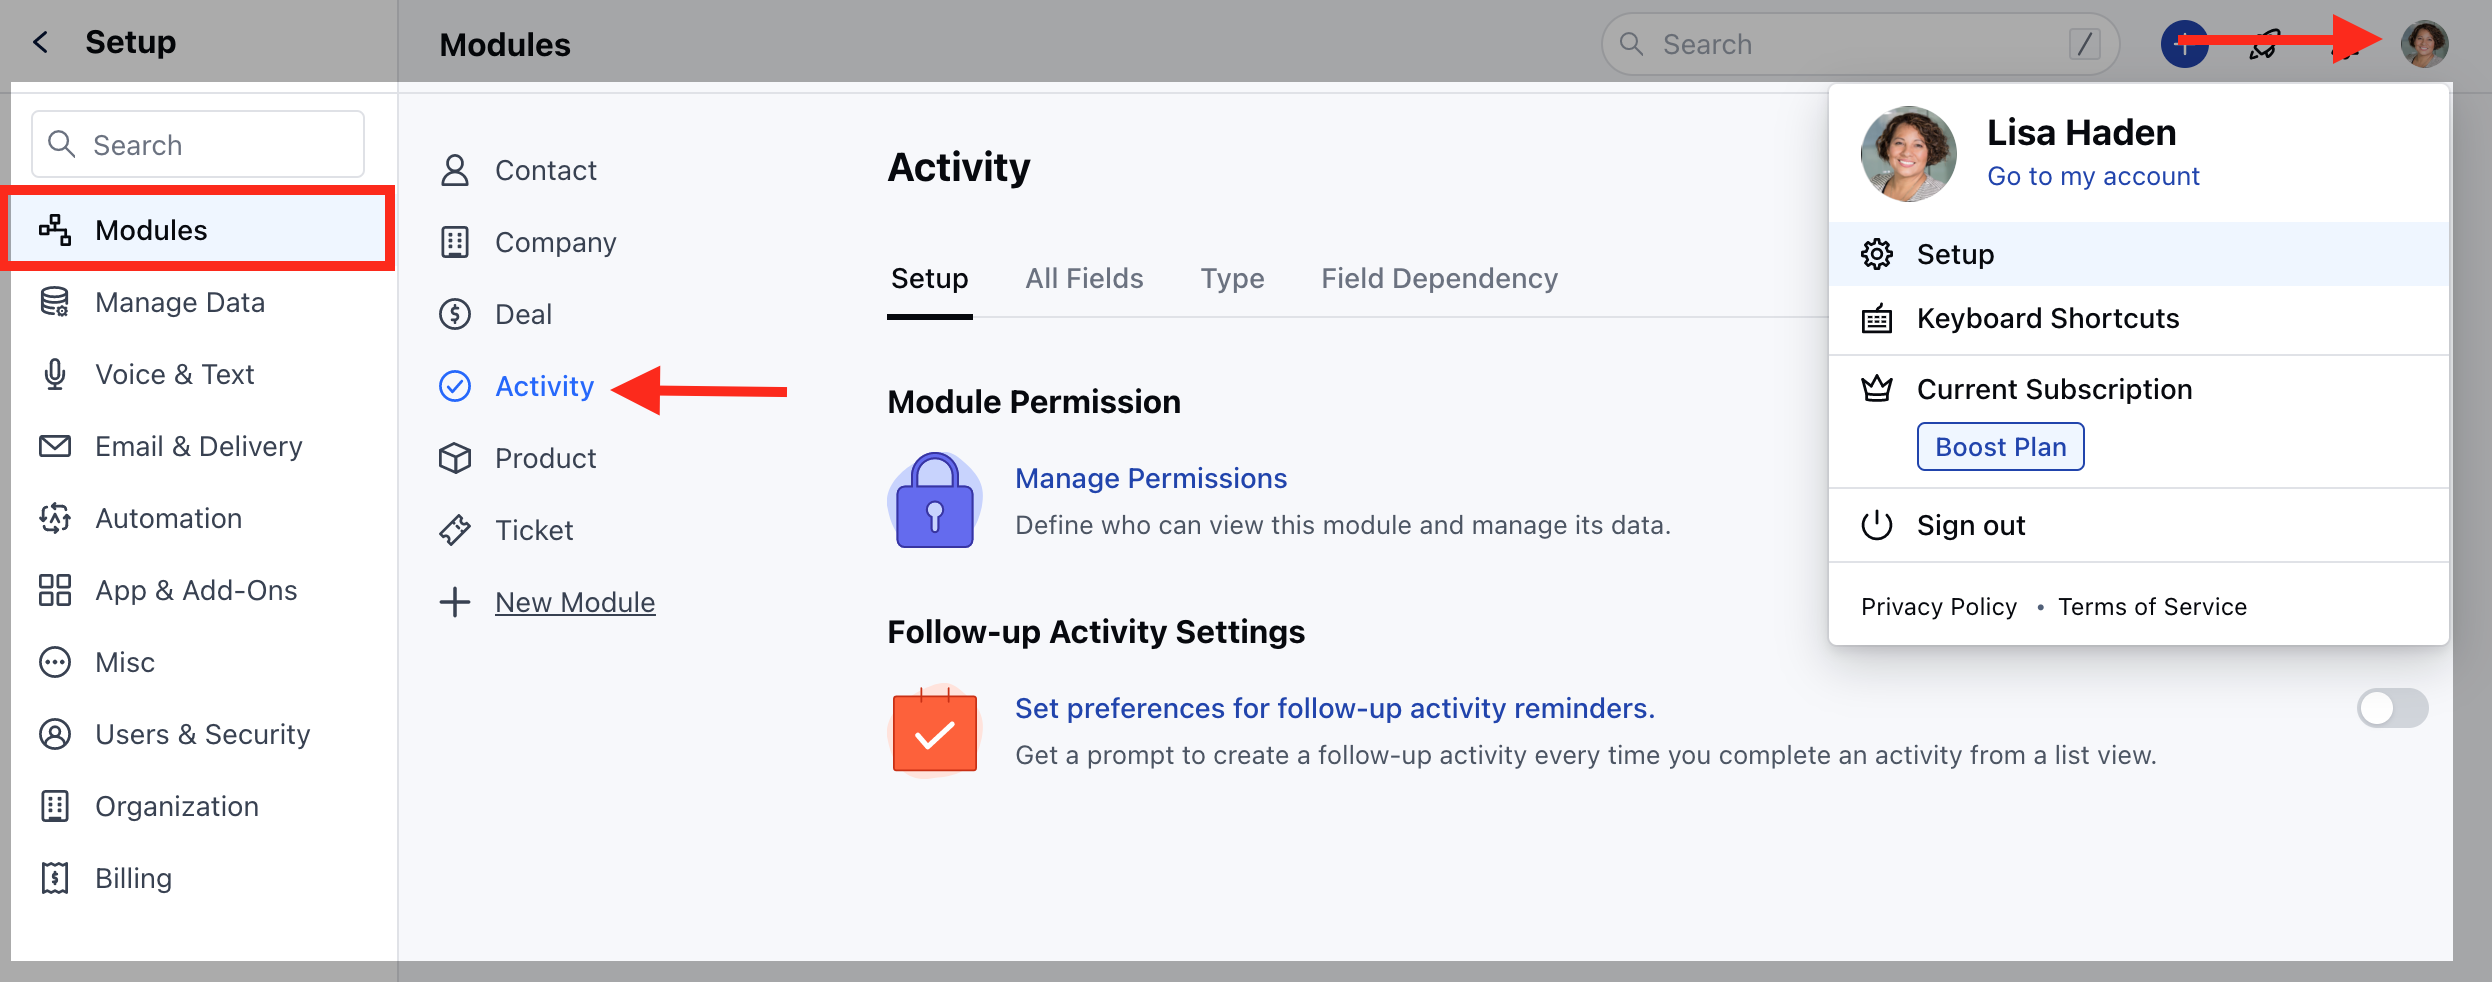Click the Boost Plan button

click(2000, 447)
